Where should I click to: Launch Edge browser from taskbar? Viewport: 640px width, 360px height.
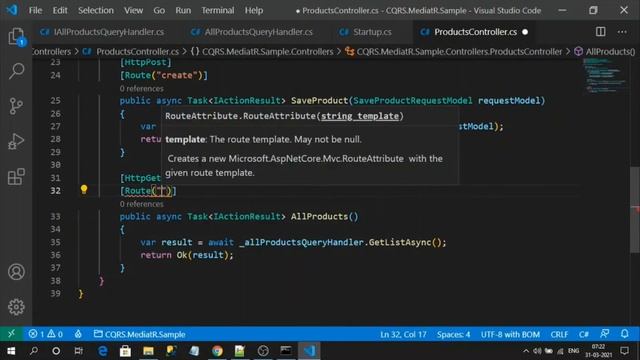tap(102, 351)
